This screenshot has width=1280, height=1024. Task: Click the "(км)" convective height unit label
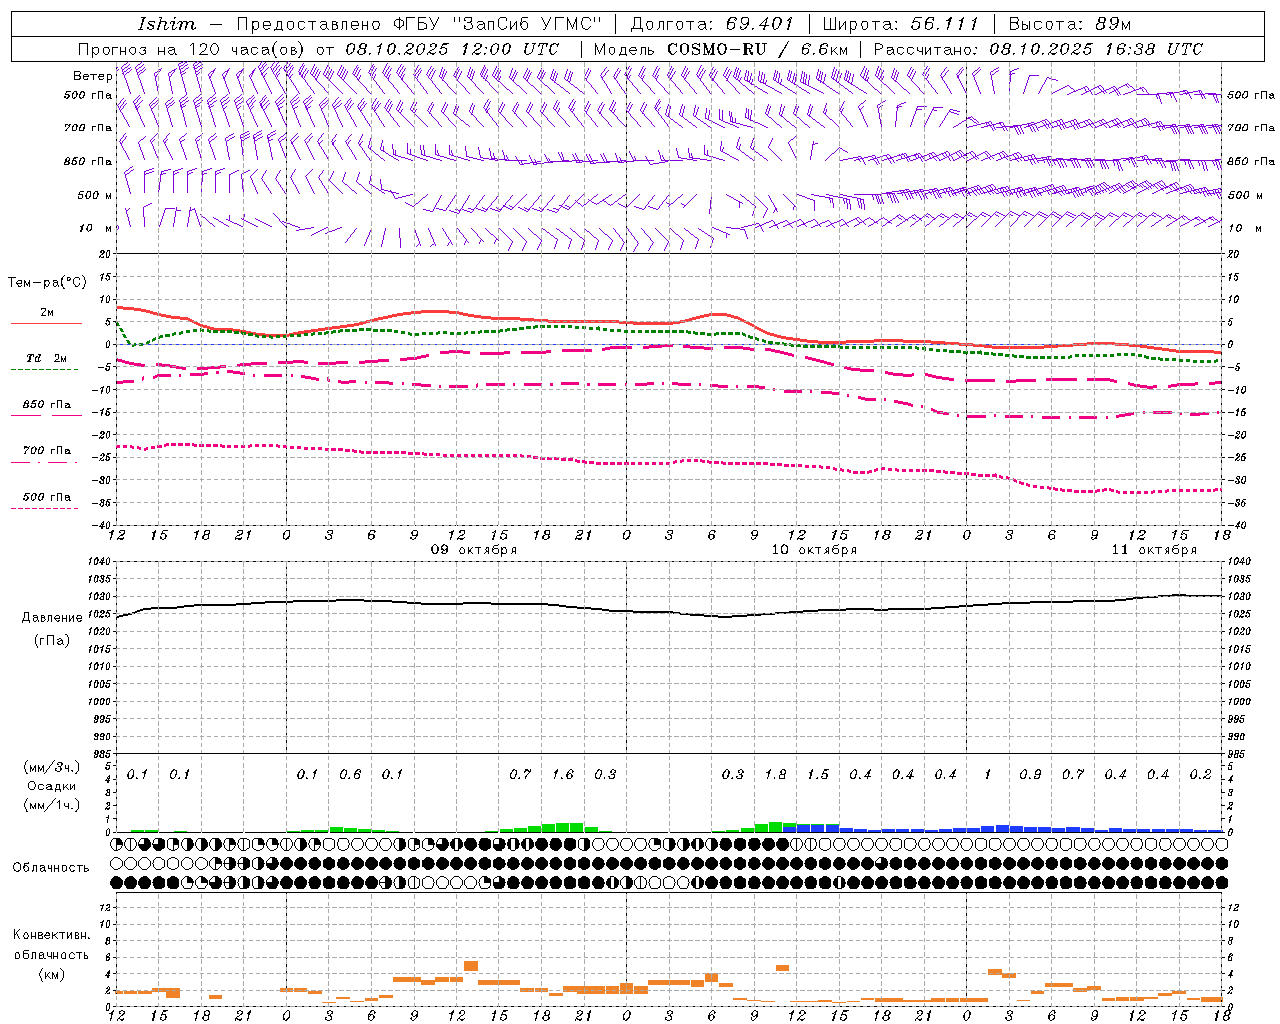tap(51, 973)
